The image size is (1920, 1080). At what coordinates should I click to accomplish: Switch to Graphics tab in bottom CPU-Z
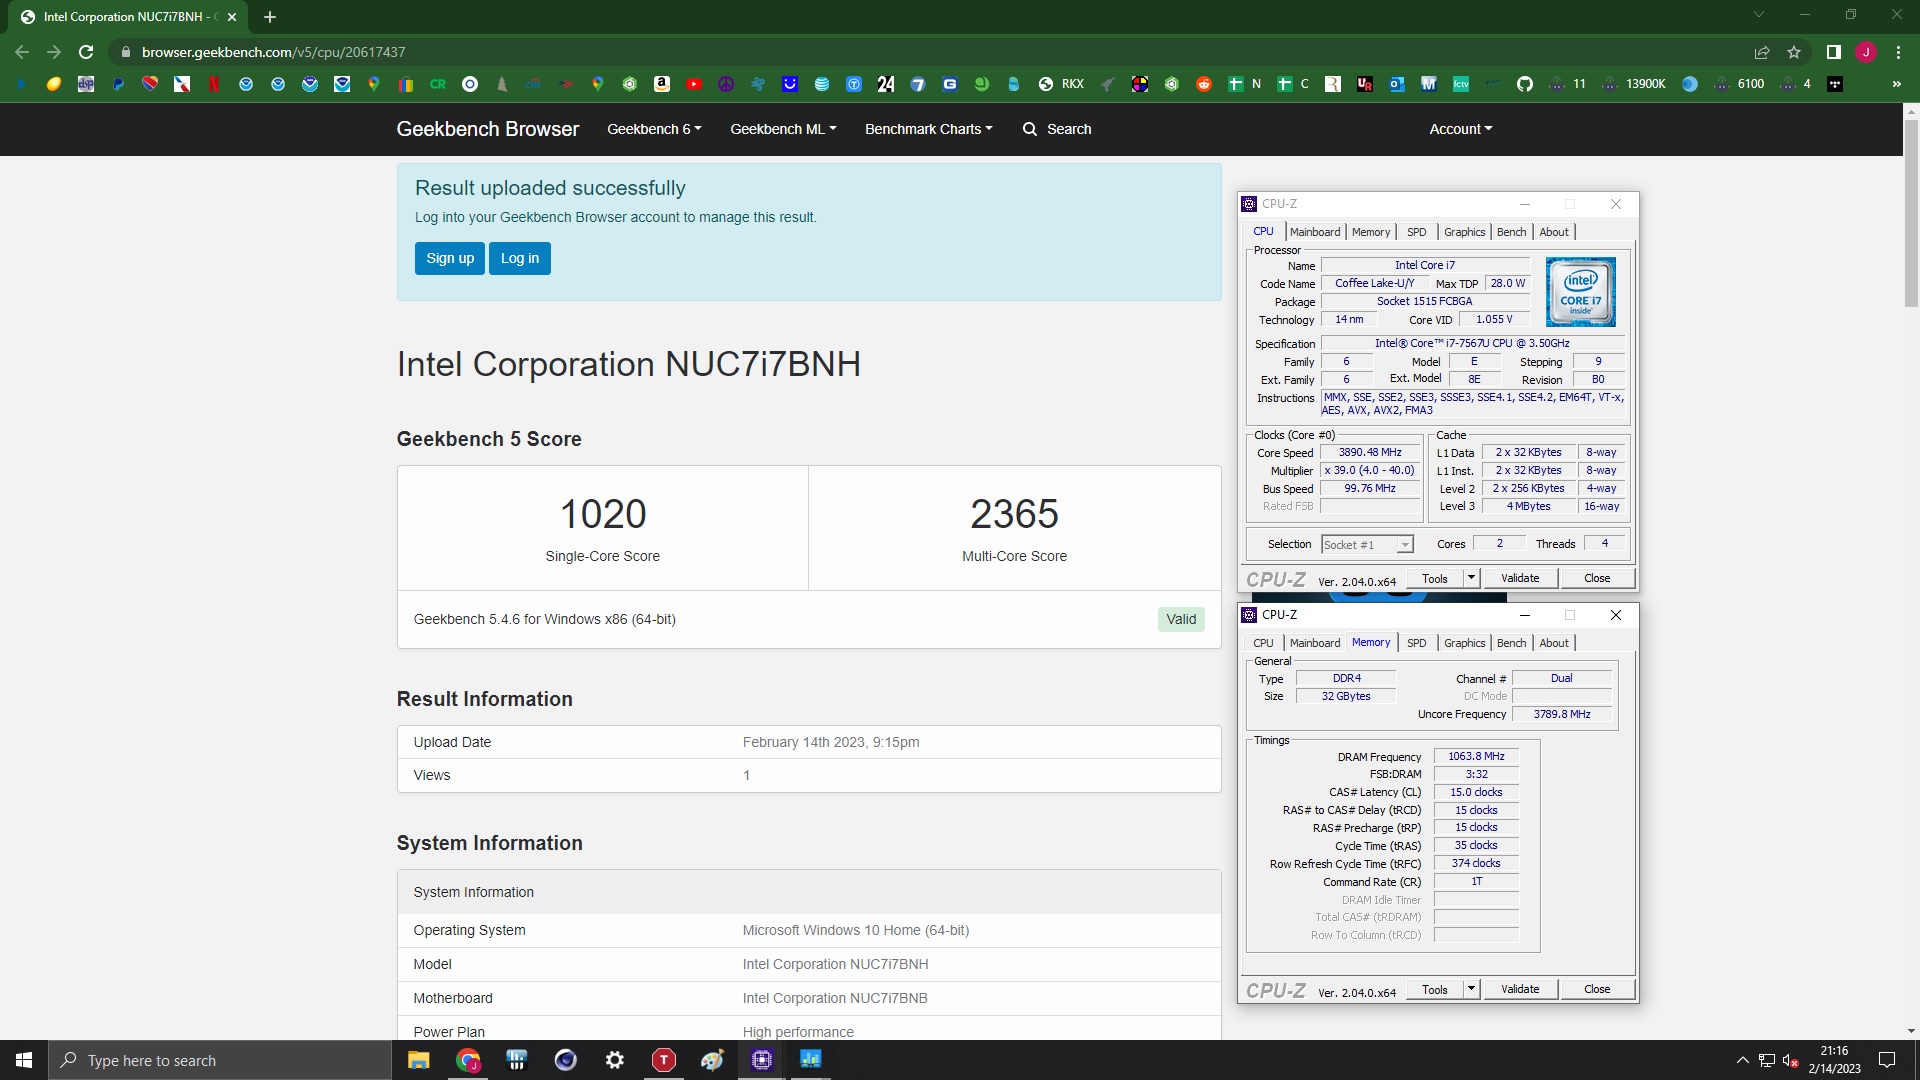point(1464,643)
